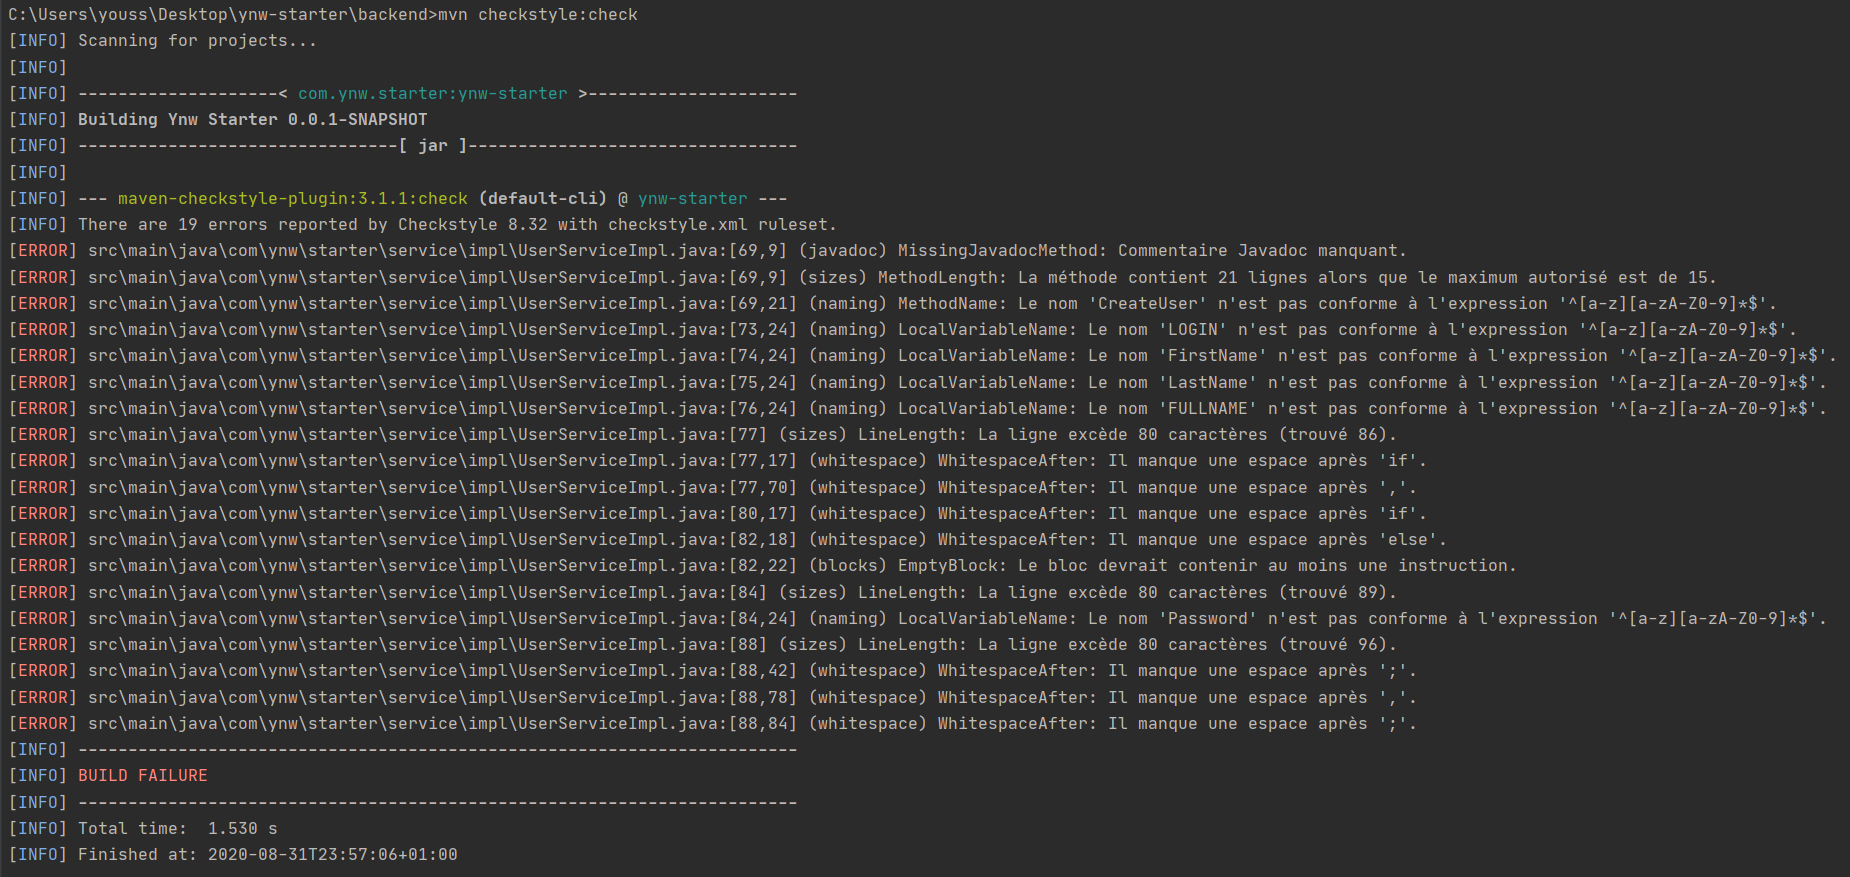The height and width of the screenshot is (877, 1850).
Task: Click the MethodName 'CreateUser' error
Action: (x=893, y=303)
